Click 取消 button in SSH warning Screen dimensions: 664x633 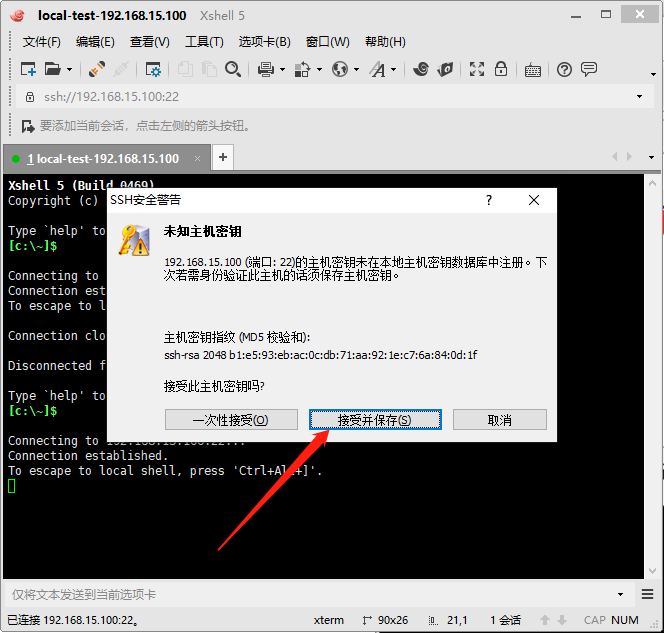[x=500, y=420]
